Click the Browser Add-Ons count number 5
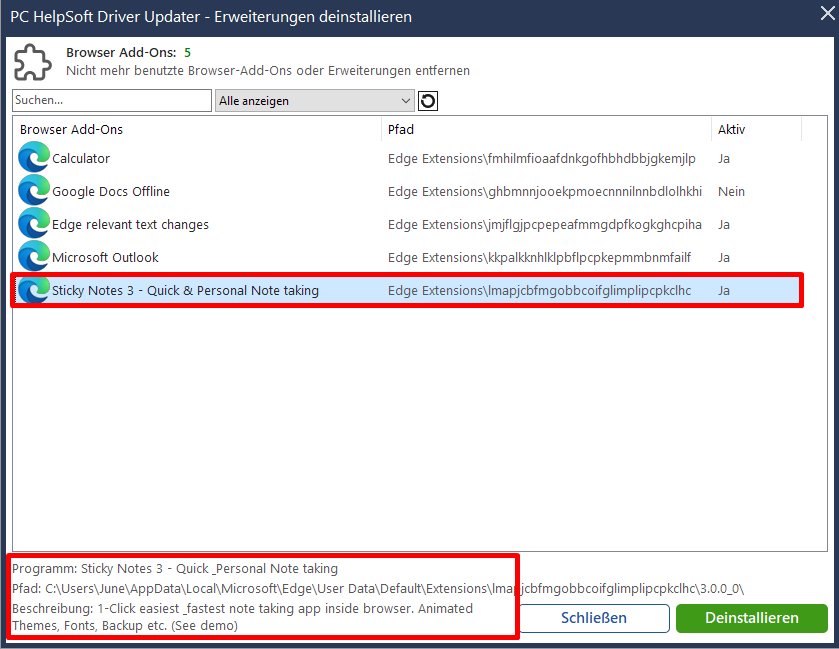This screenshot has height=649, width=839. pos(187,52)
